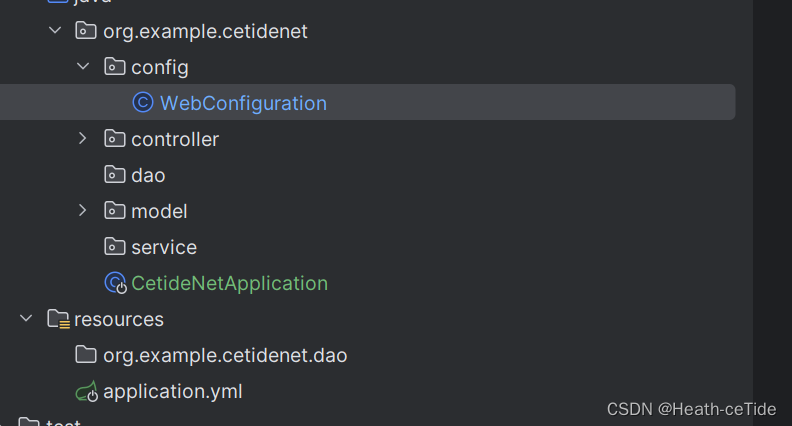
Task: Click the org.example.cetidenet package icon
Action: 86,31
